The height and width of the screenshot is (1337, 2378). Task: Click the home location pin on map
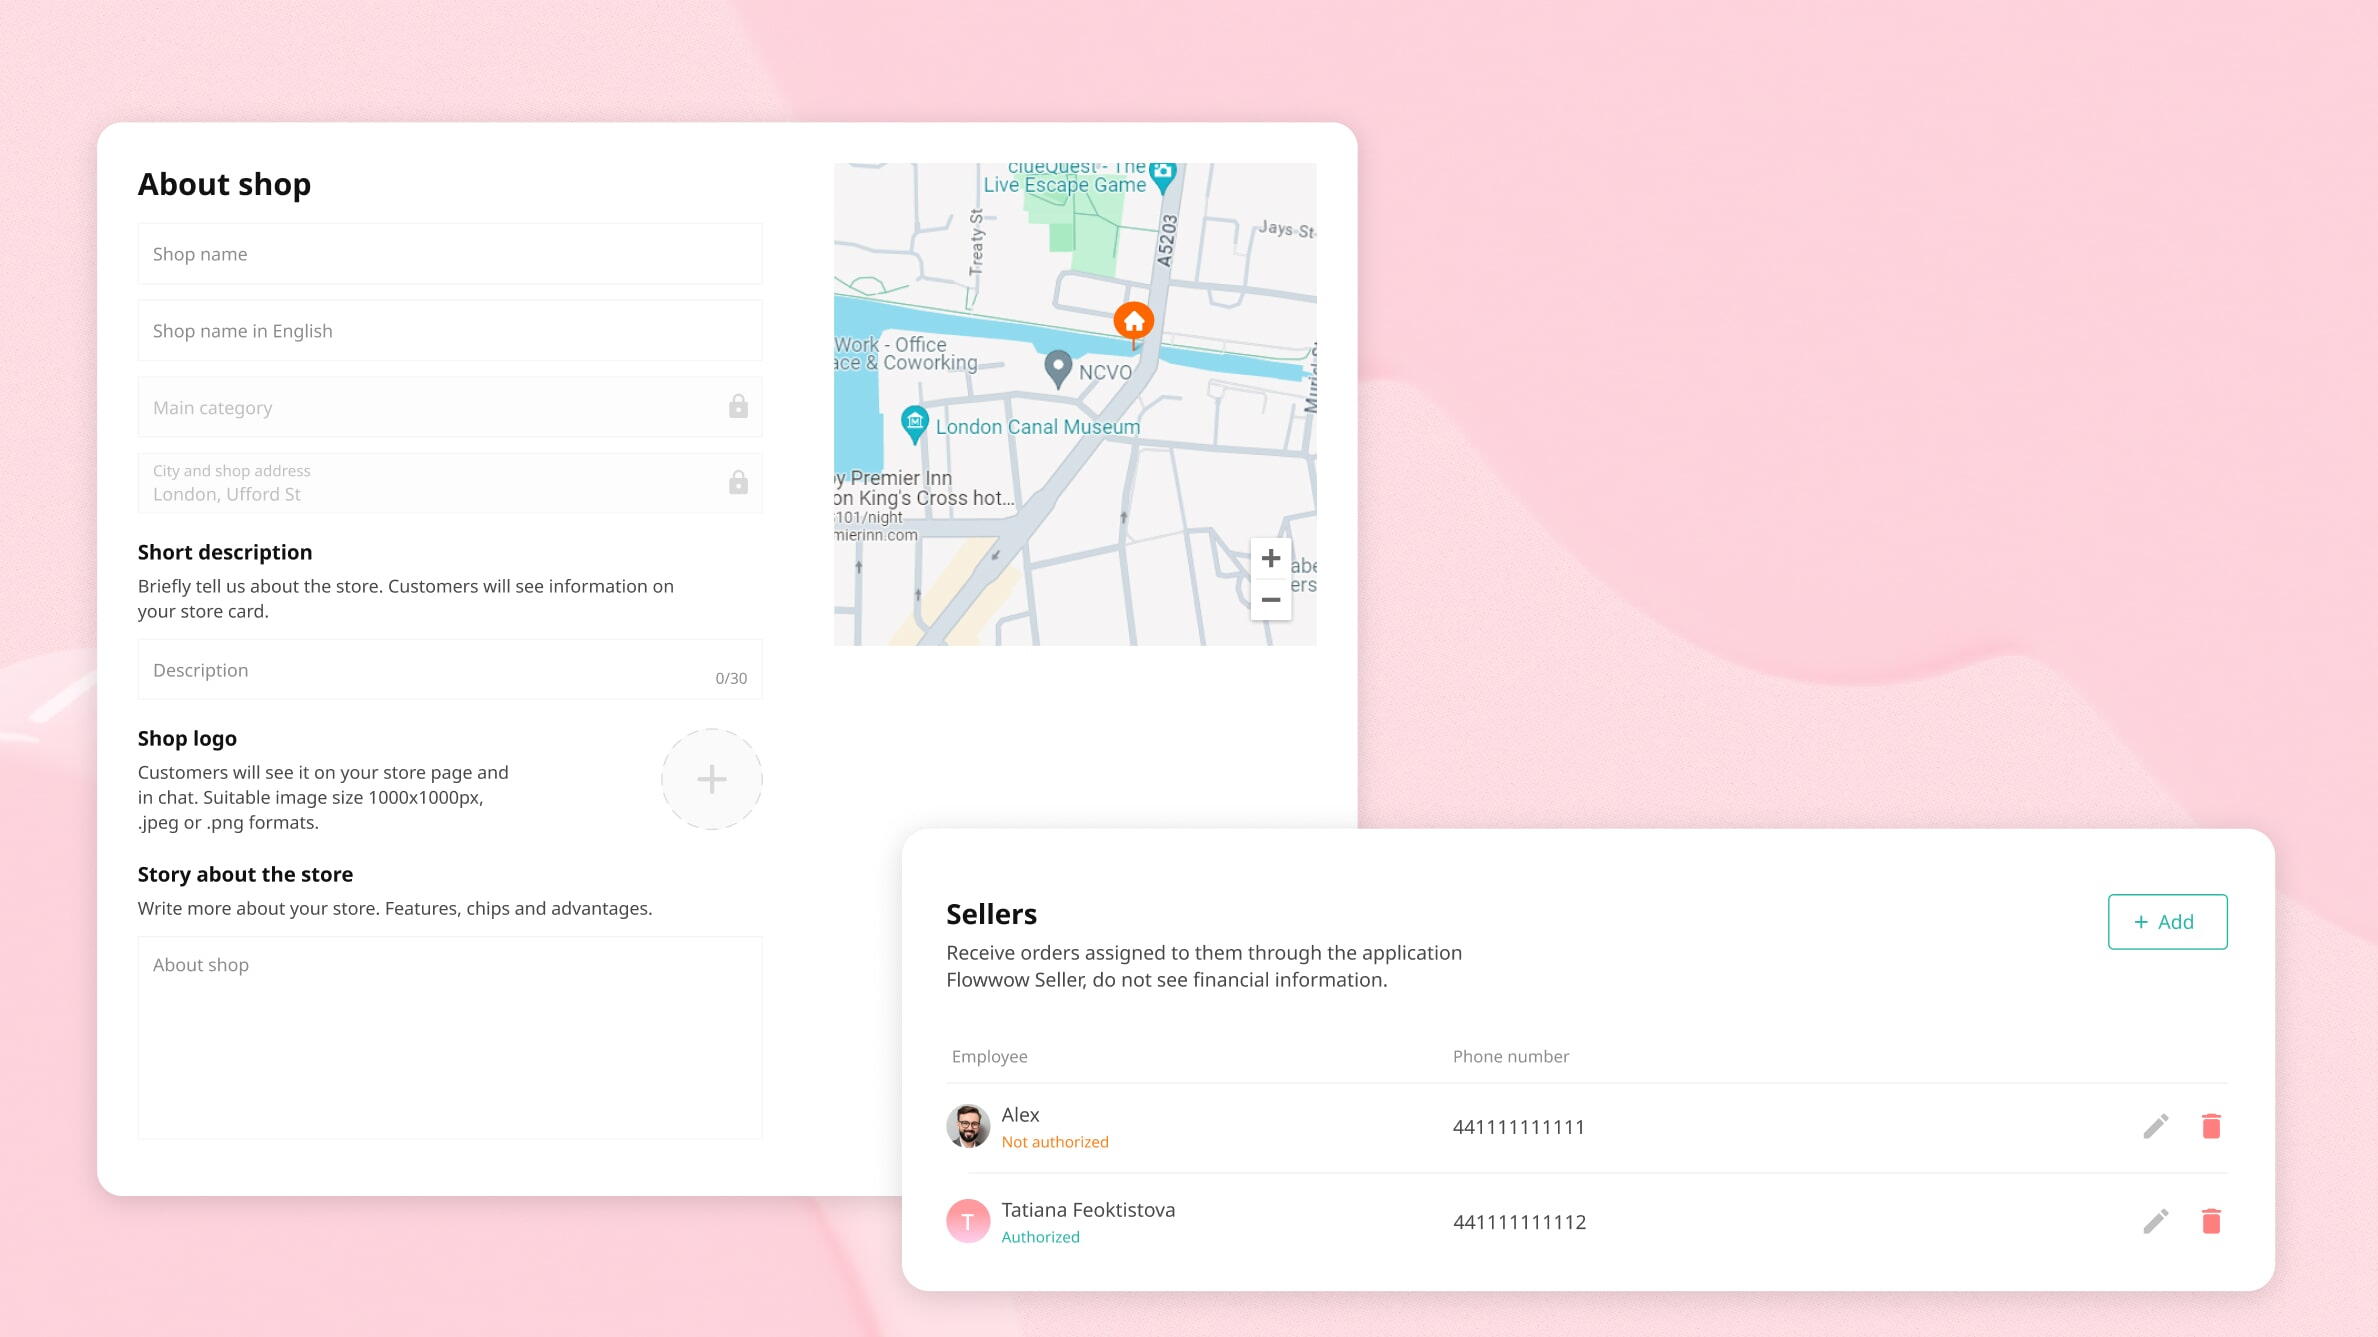[x=1132, y=322]
